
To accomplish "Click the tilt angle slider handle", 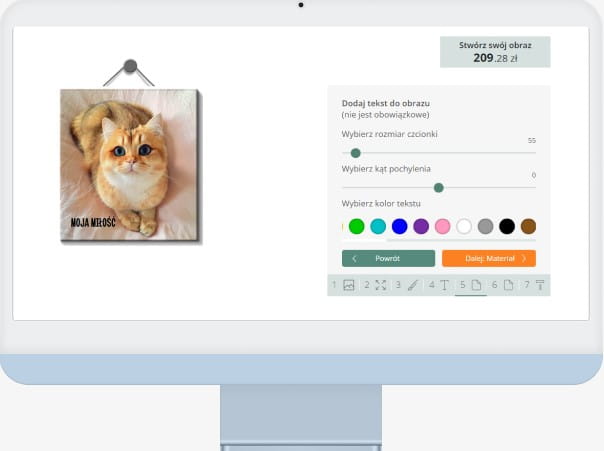I will 438,187.
